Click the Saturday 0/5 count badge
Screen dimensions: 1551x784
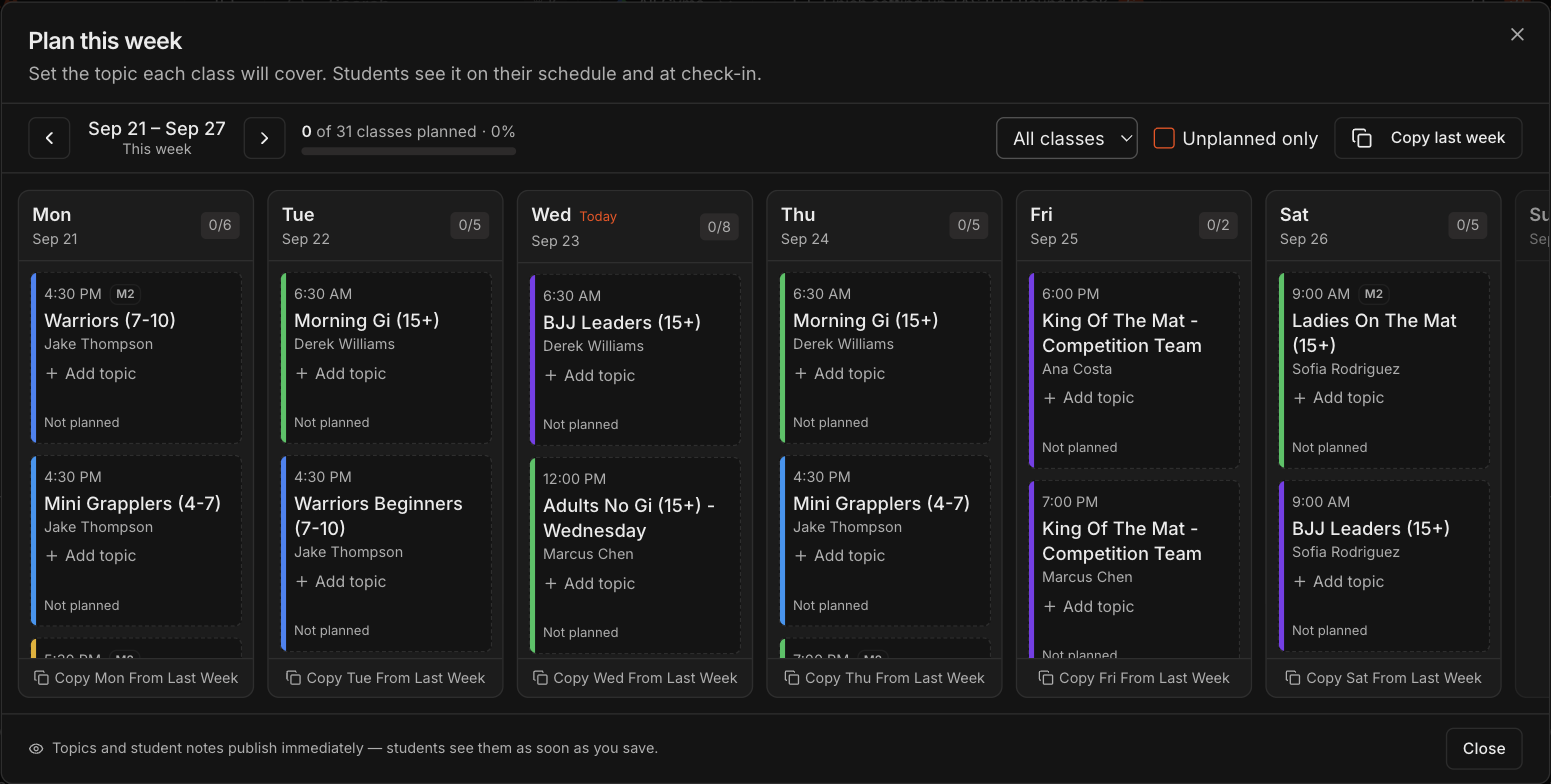[1467, 225]
